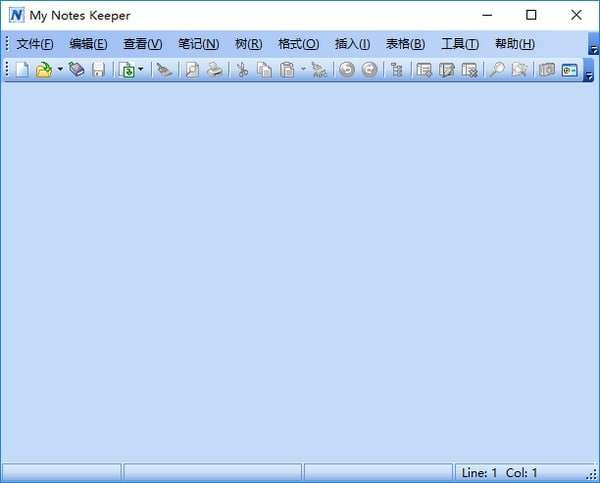Click the open folder icon
Screen dimensions: 600x483
pos(44,70)
